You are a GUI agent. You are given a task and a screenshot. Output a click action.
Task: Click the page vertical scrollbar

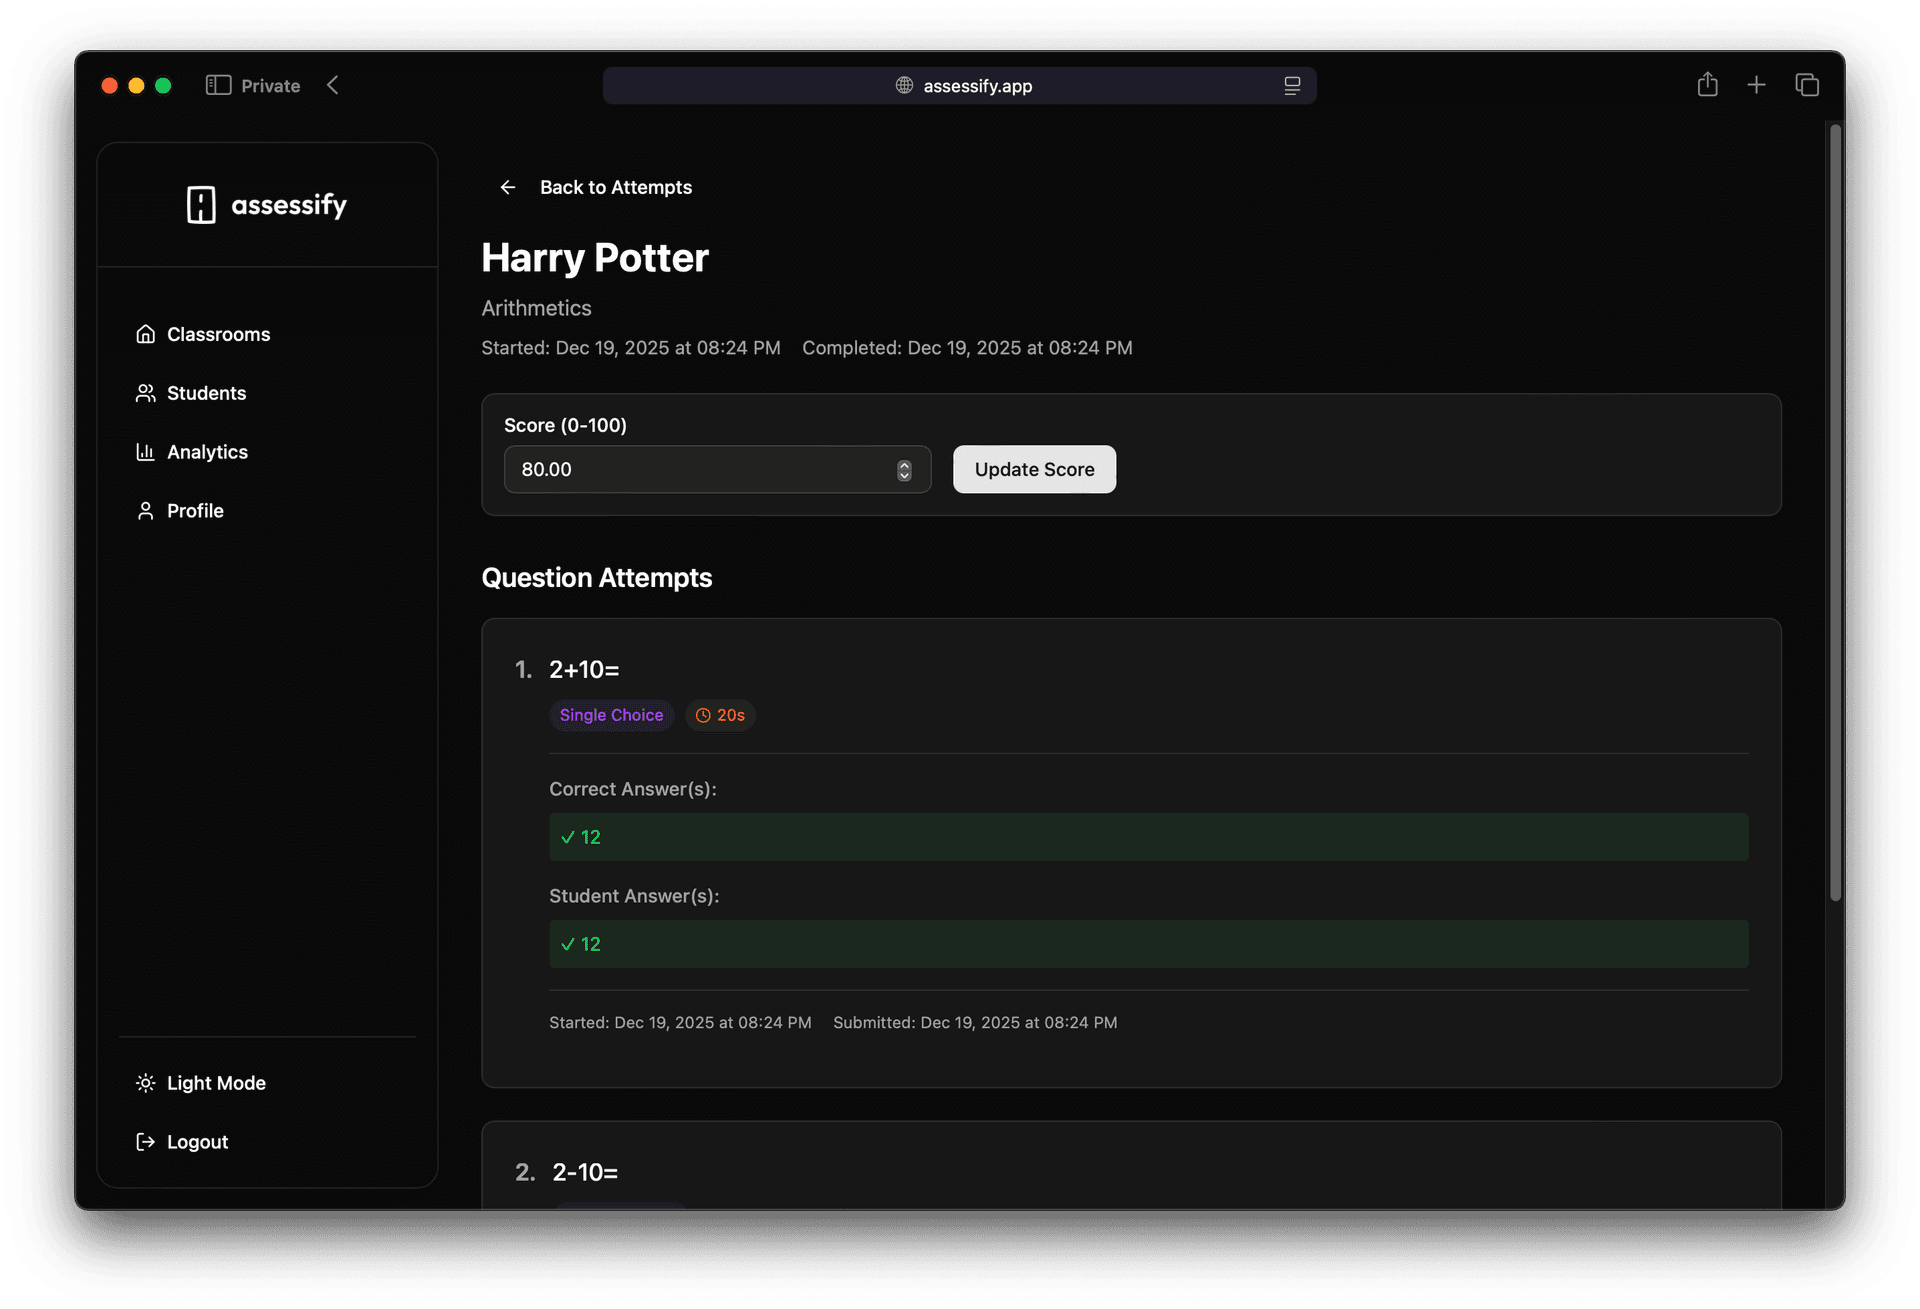pyautogui.click(x=1835, y=510)
